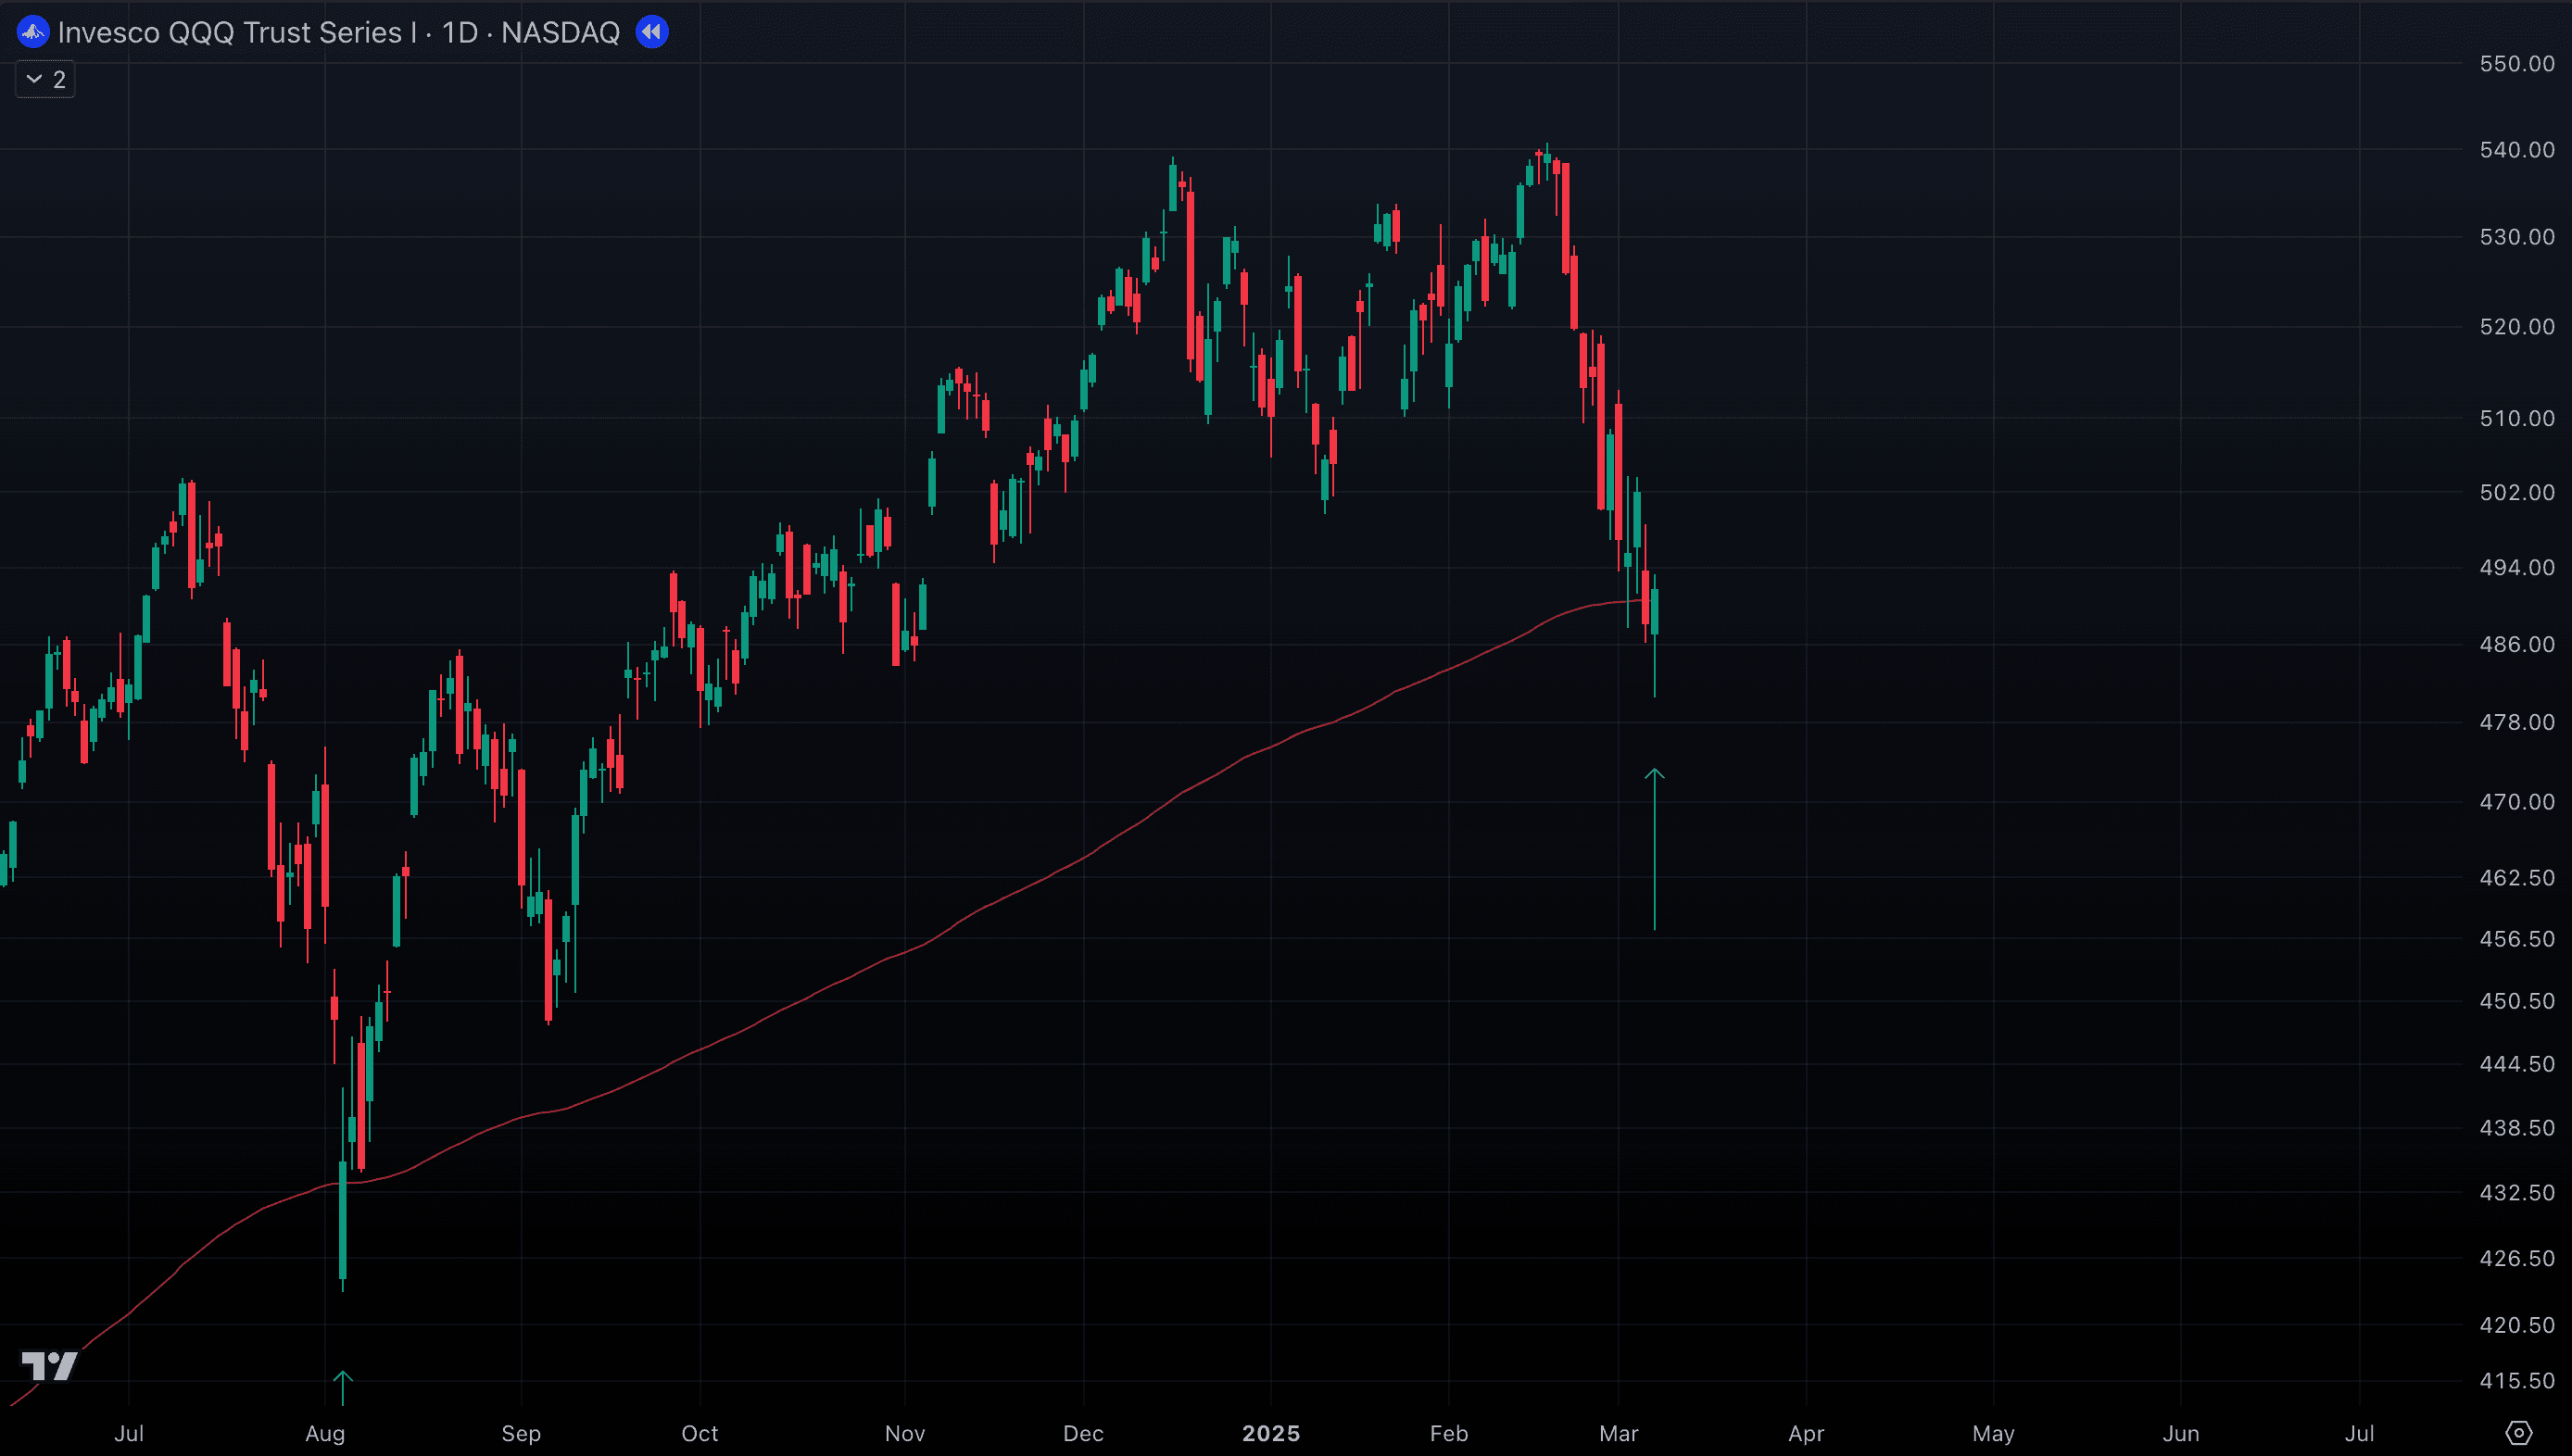This screenshot has width=2572, height=1456.
Task: Click the Mar label on time axis
Action: click(1618, 1433)
